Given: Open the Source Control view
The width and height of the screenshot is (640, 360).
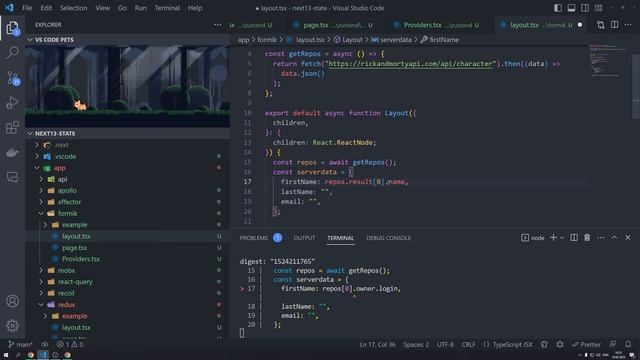Looking at the screenshot, I should [x=12, y=78].
